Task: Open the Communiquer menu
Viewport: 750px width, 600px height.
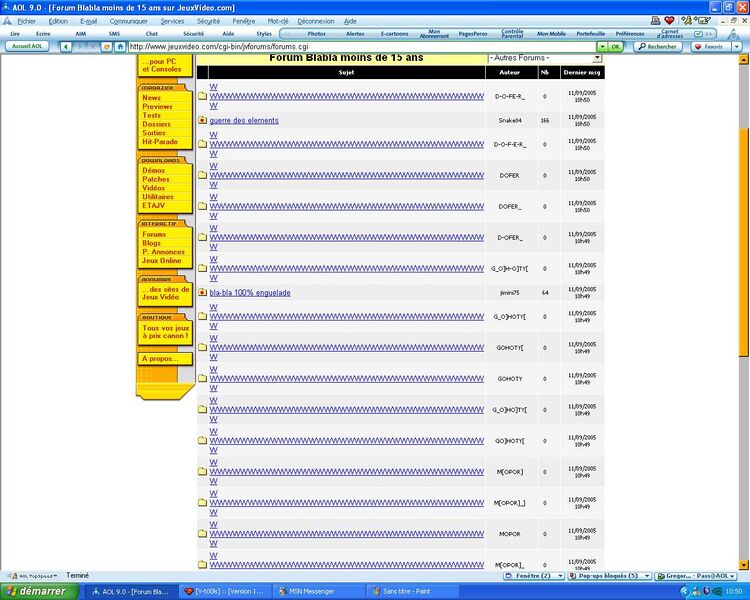Action: coord(128,20)
